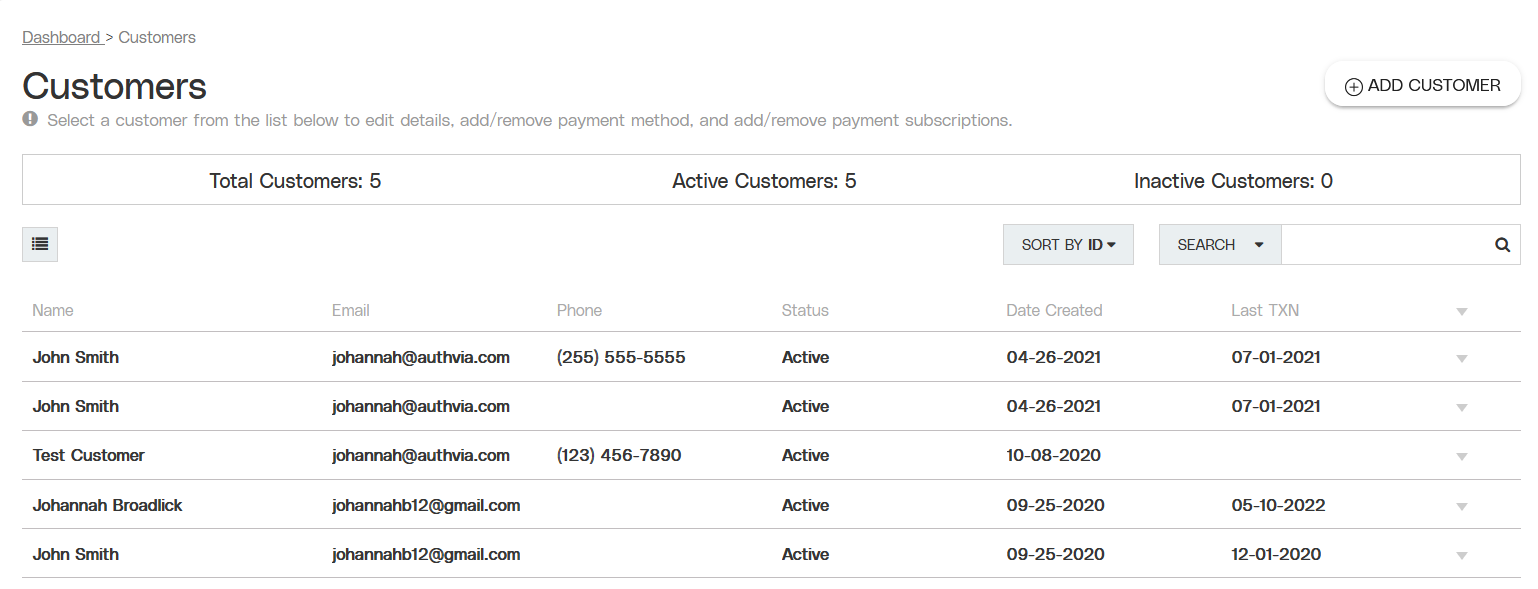The image size is (1538, 589).
Task: Open the Johannah Broadlick customer row
Action: [771, 505]
